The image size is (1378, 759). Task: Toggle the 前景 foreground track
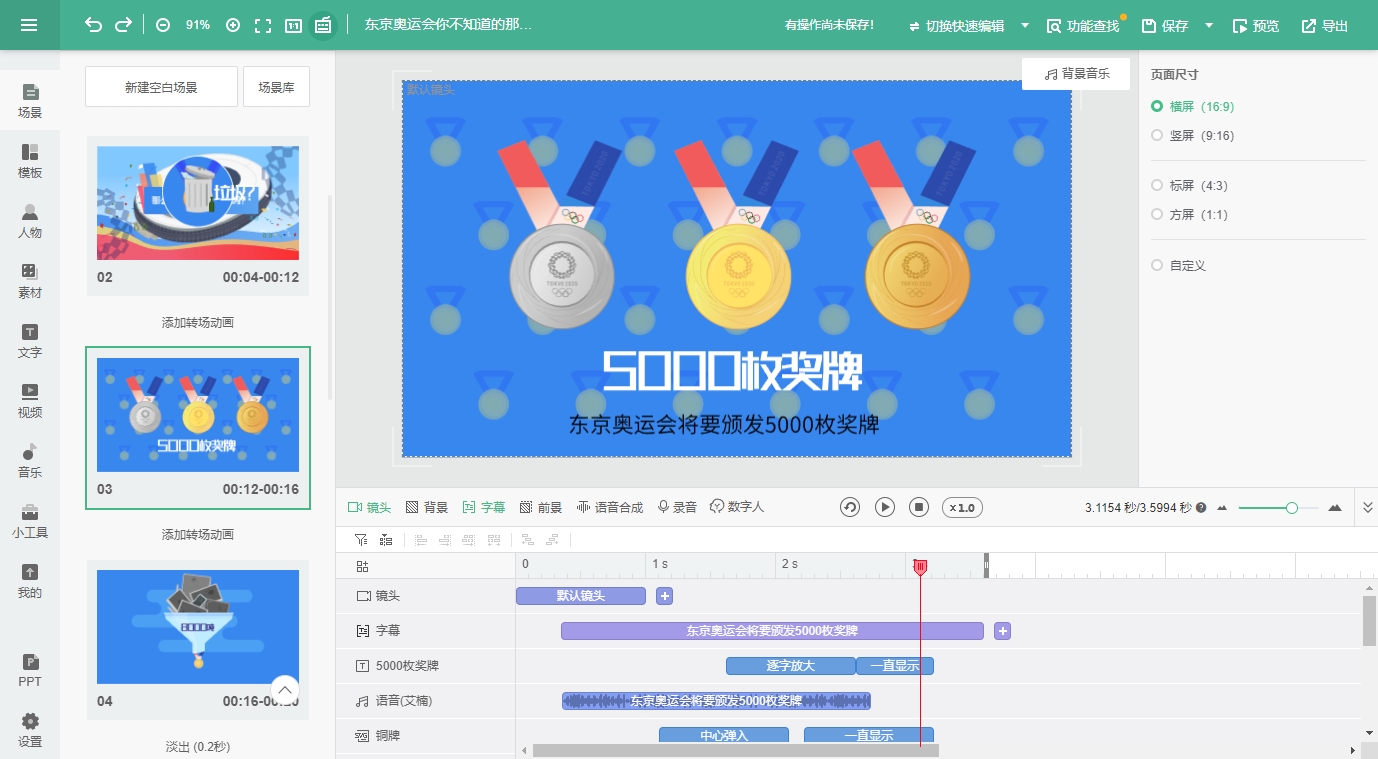(x=541, y=507)
